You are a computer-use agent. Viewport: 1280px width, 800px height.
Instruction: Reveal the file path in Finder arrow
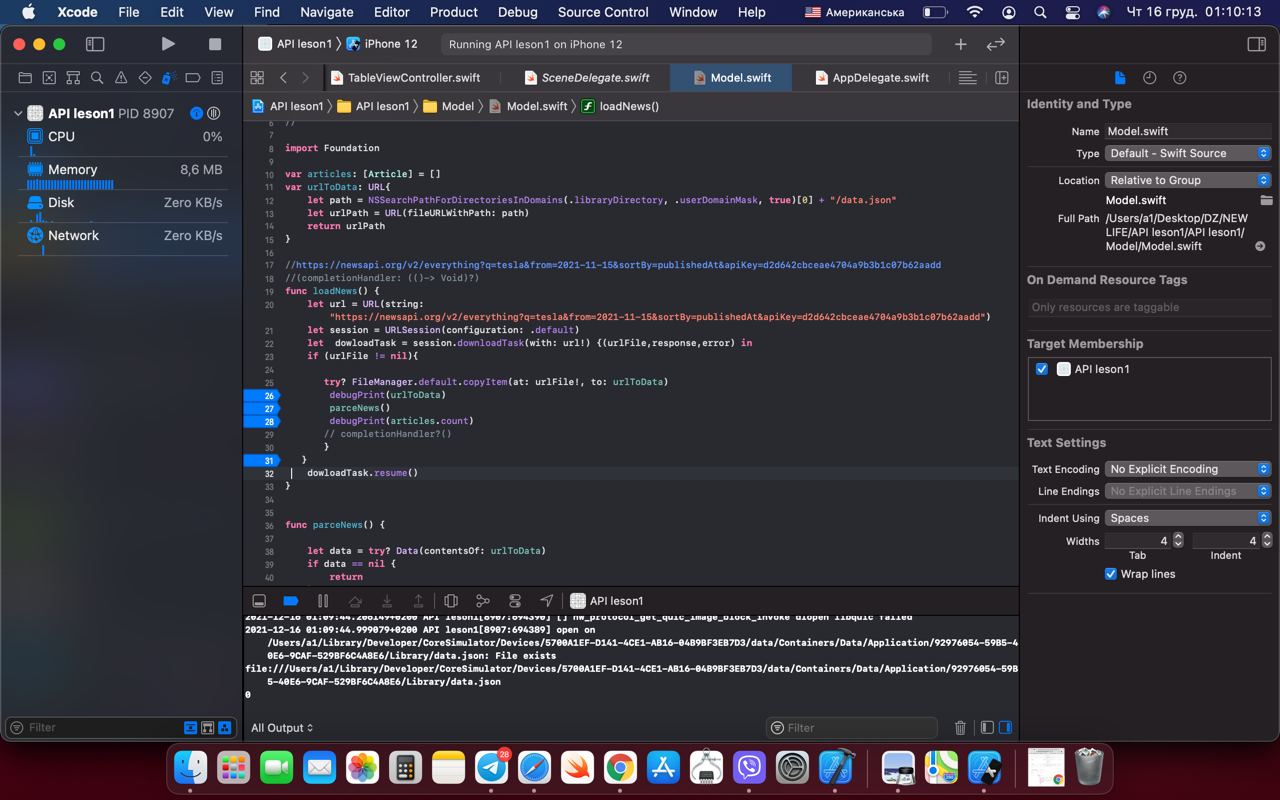(1260, 246)
